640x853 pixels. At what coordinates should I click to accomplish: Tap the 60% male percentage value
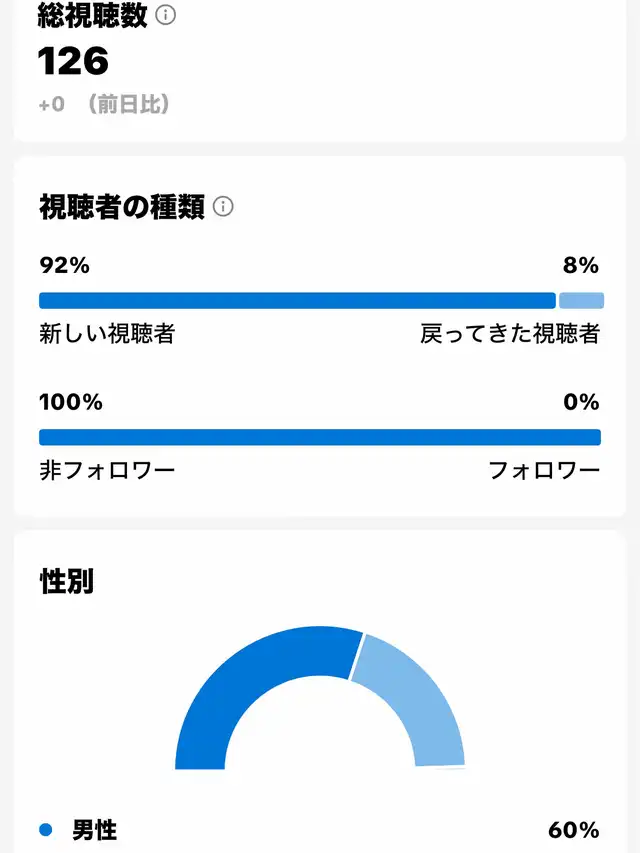pos(574,830)
